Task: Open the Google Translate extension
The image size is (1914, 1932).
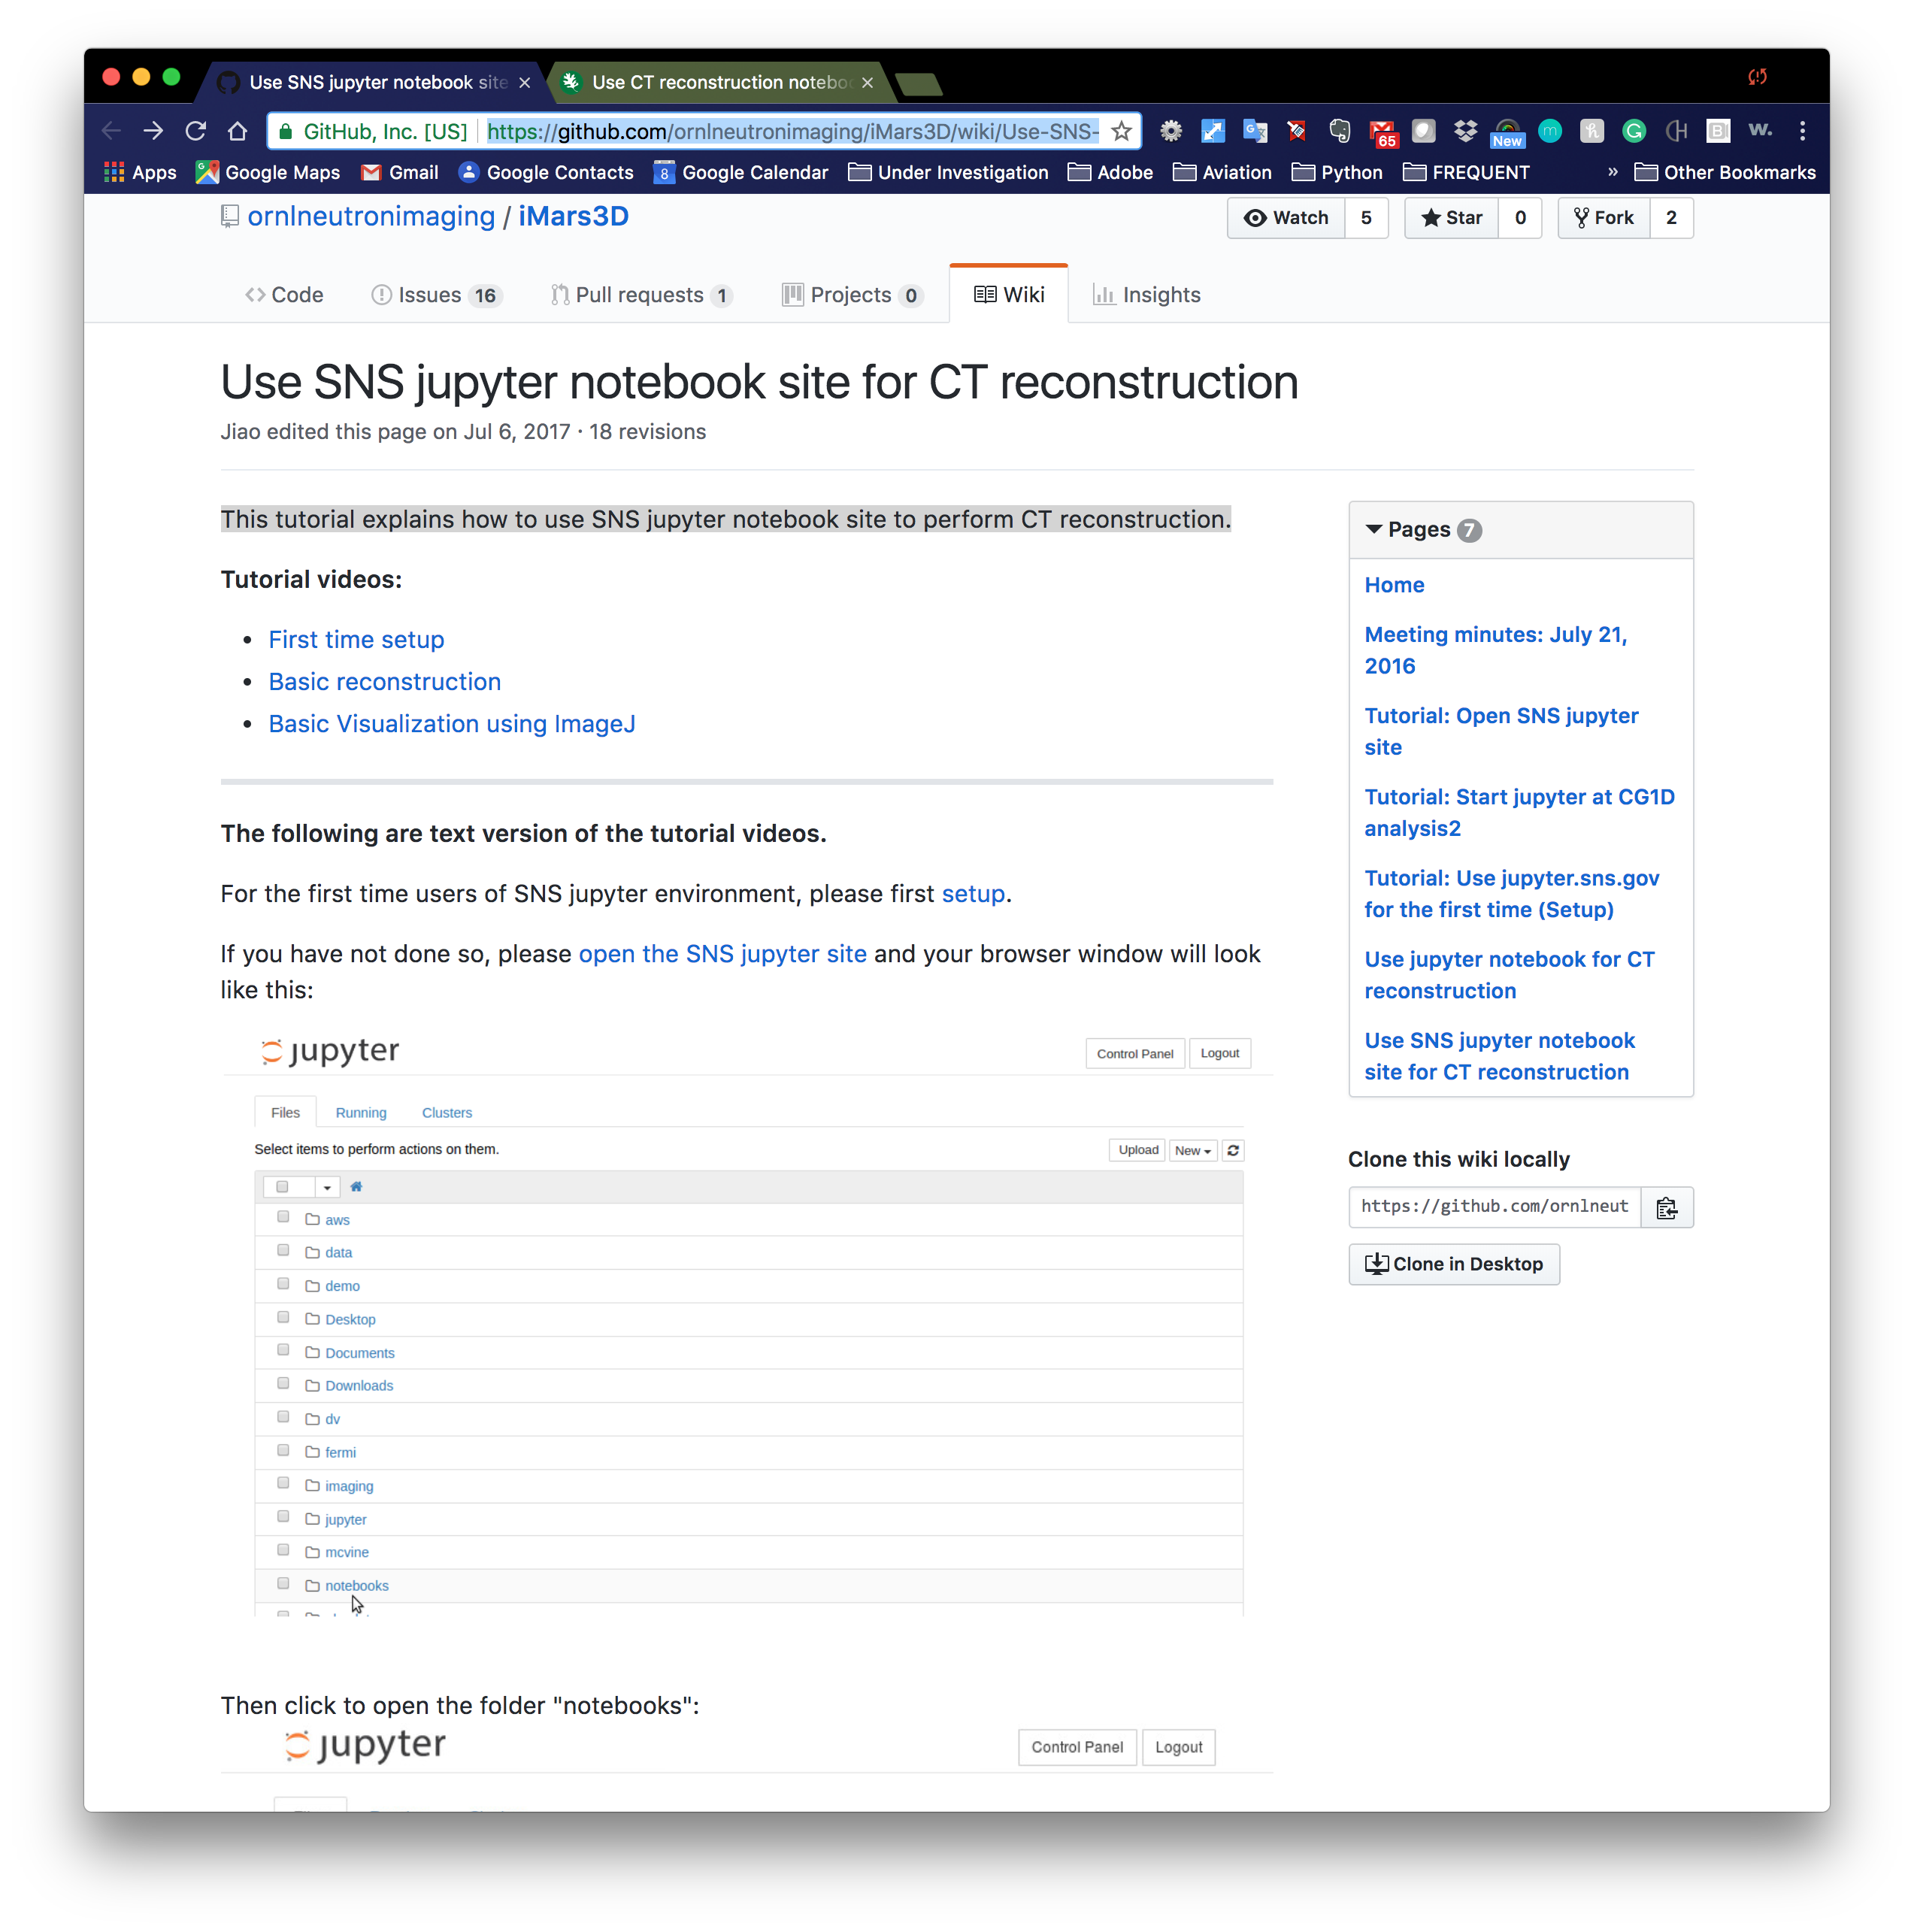Action: [x=1255, y=131]
